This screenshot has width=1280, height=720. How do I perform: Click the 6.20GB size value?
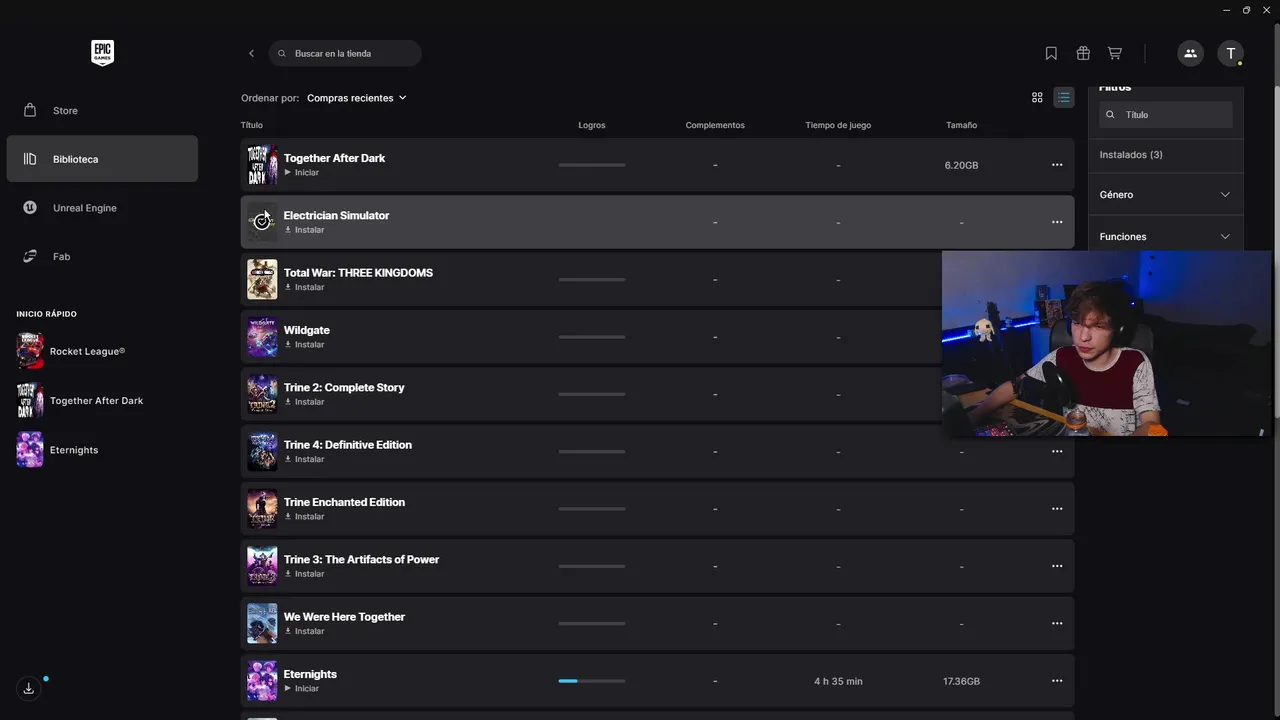click(x=961, y=165)
